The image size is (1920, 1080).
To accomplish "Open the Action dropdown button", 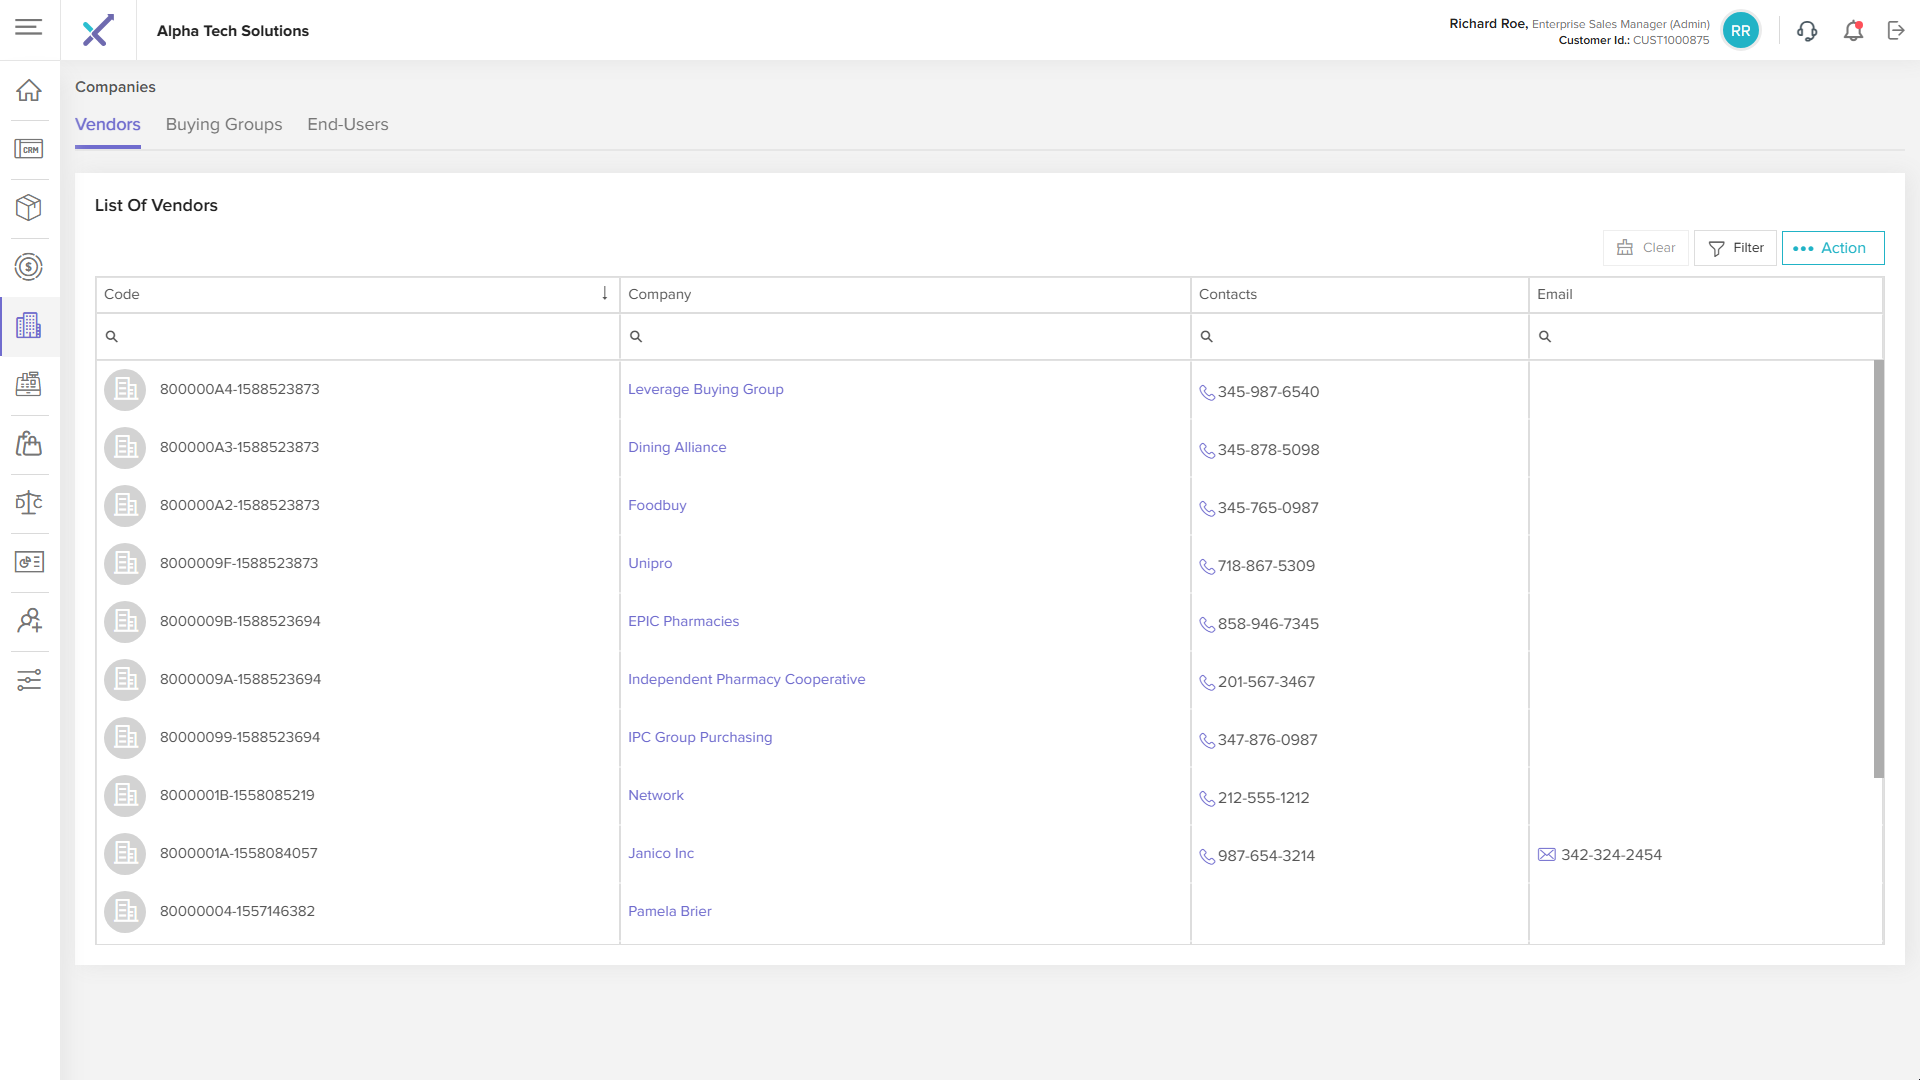I will [1832, 248].
